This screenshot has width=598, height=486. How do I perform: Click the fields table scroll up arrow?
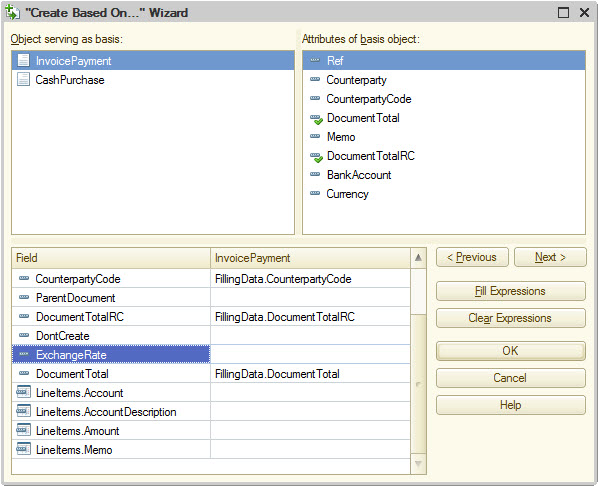pyautogui.click(x=418, y=258)
